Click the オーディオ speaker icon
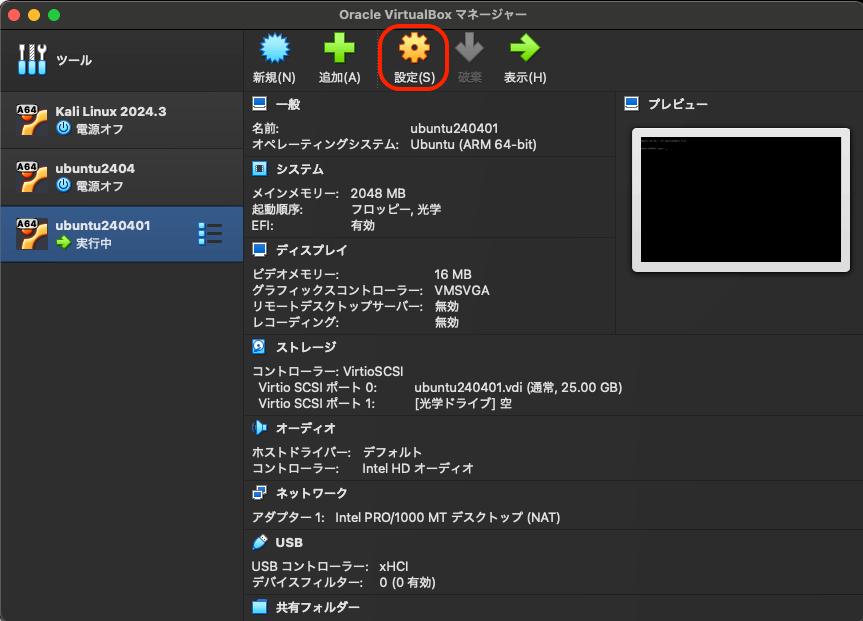Image resolution: width=863 pixels, height=621 pixels. coord(259,428)
